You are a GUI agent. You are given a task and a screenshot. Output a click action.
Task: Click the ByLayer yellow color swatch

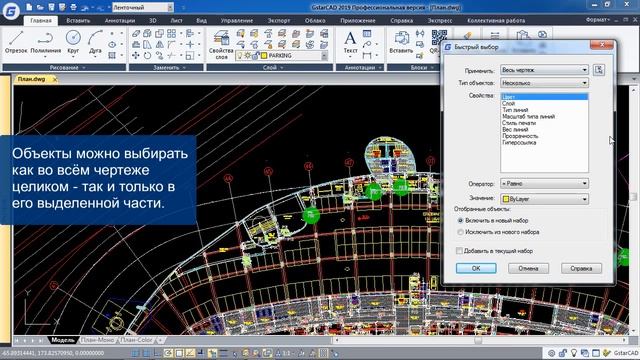tap(506, 199)
